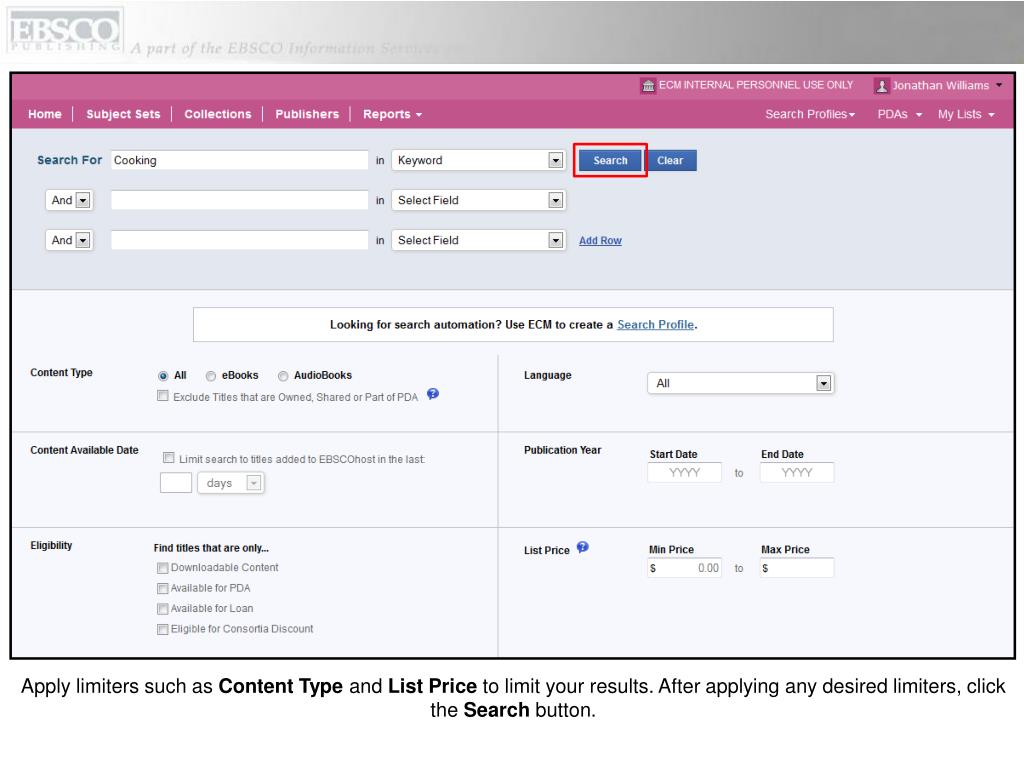Follow the Search Profile link
Screen dimensions: 1024x768
[x=656, y=325]
